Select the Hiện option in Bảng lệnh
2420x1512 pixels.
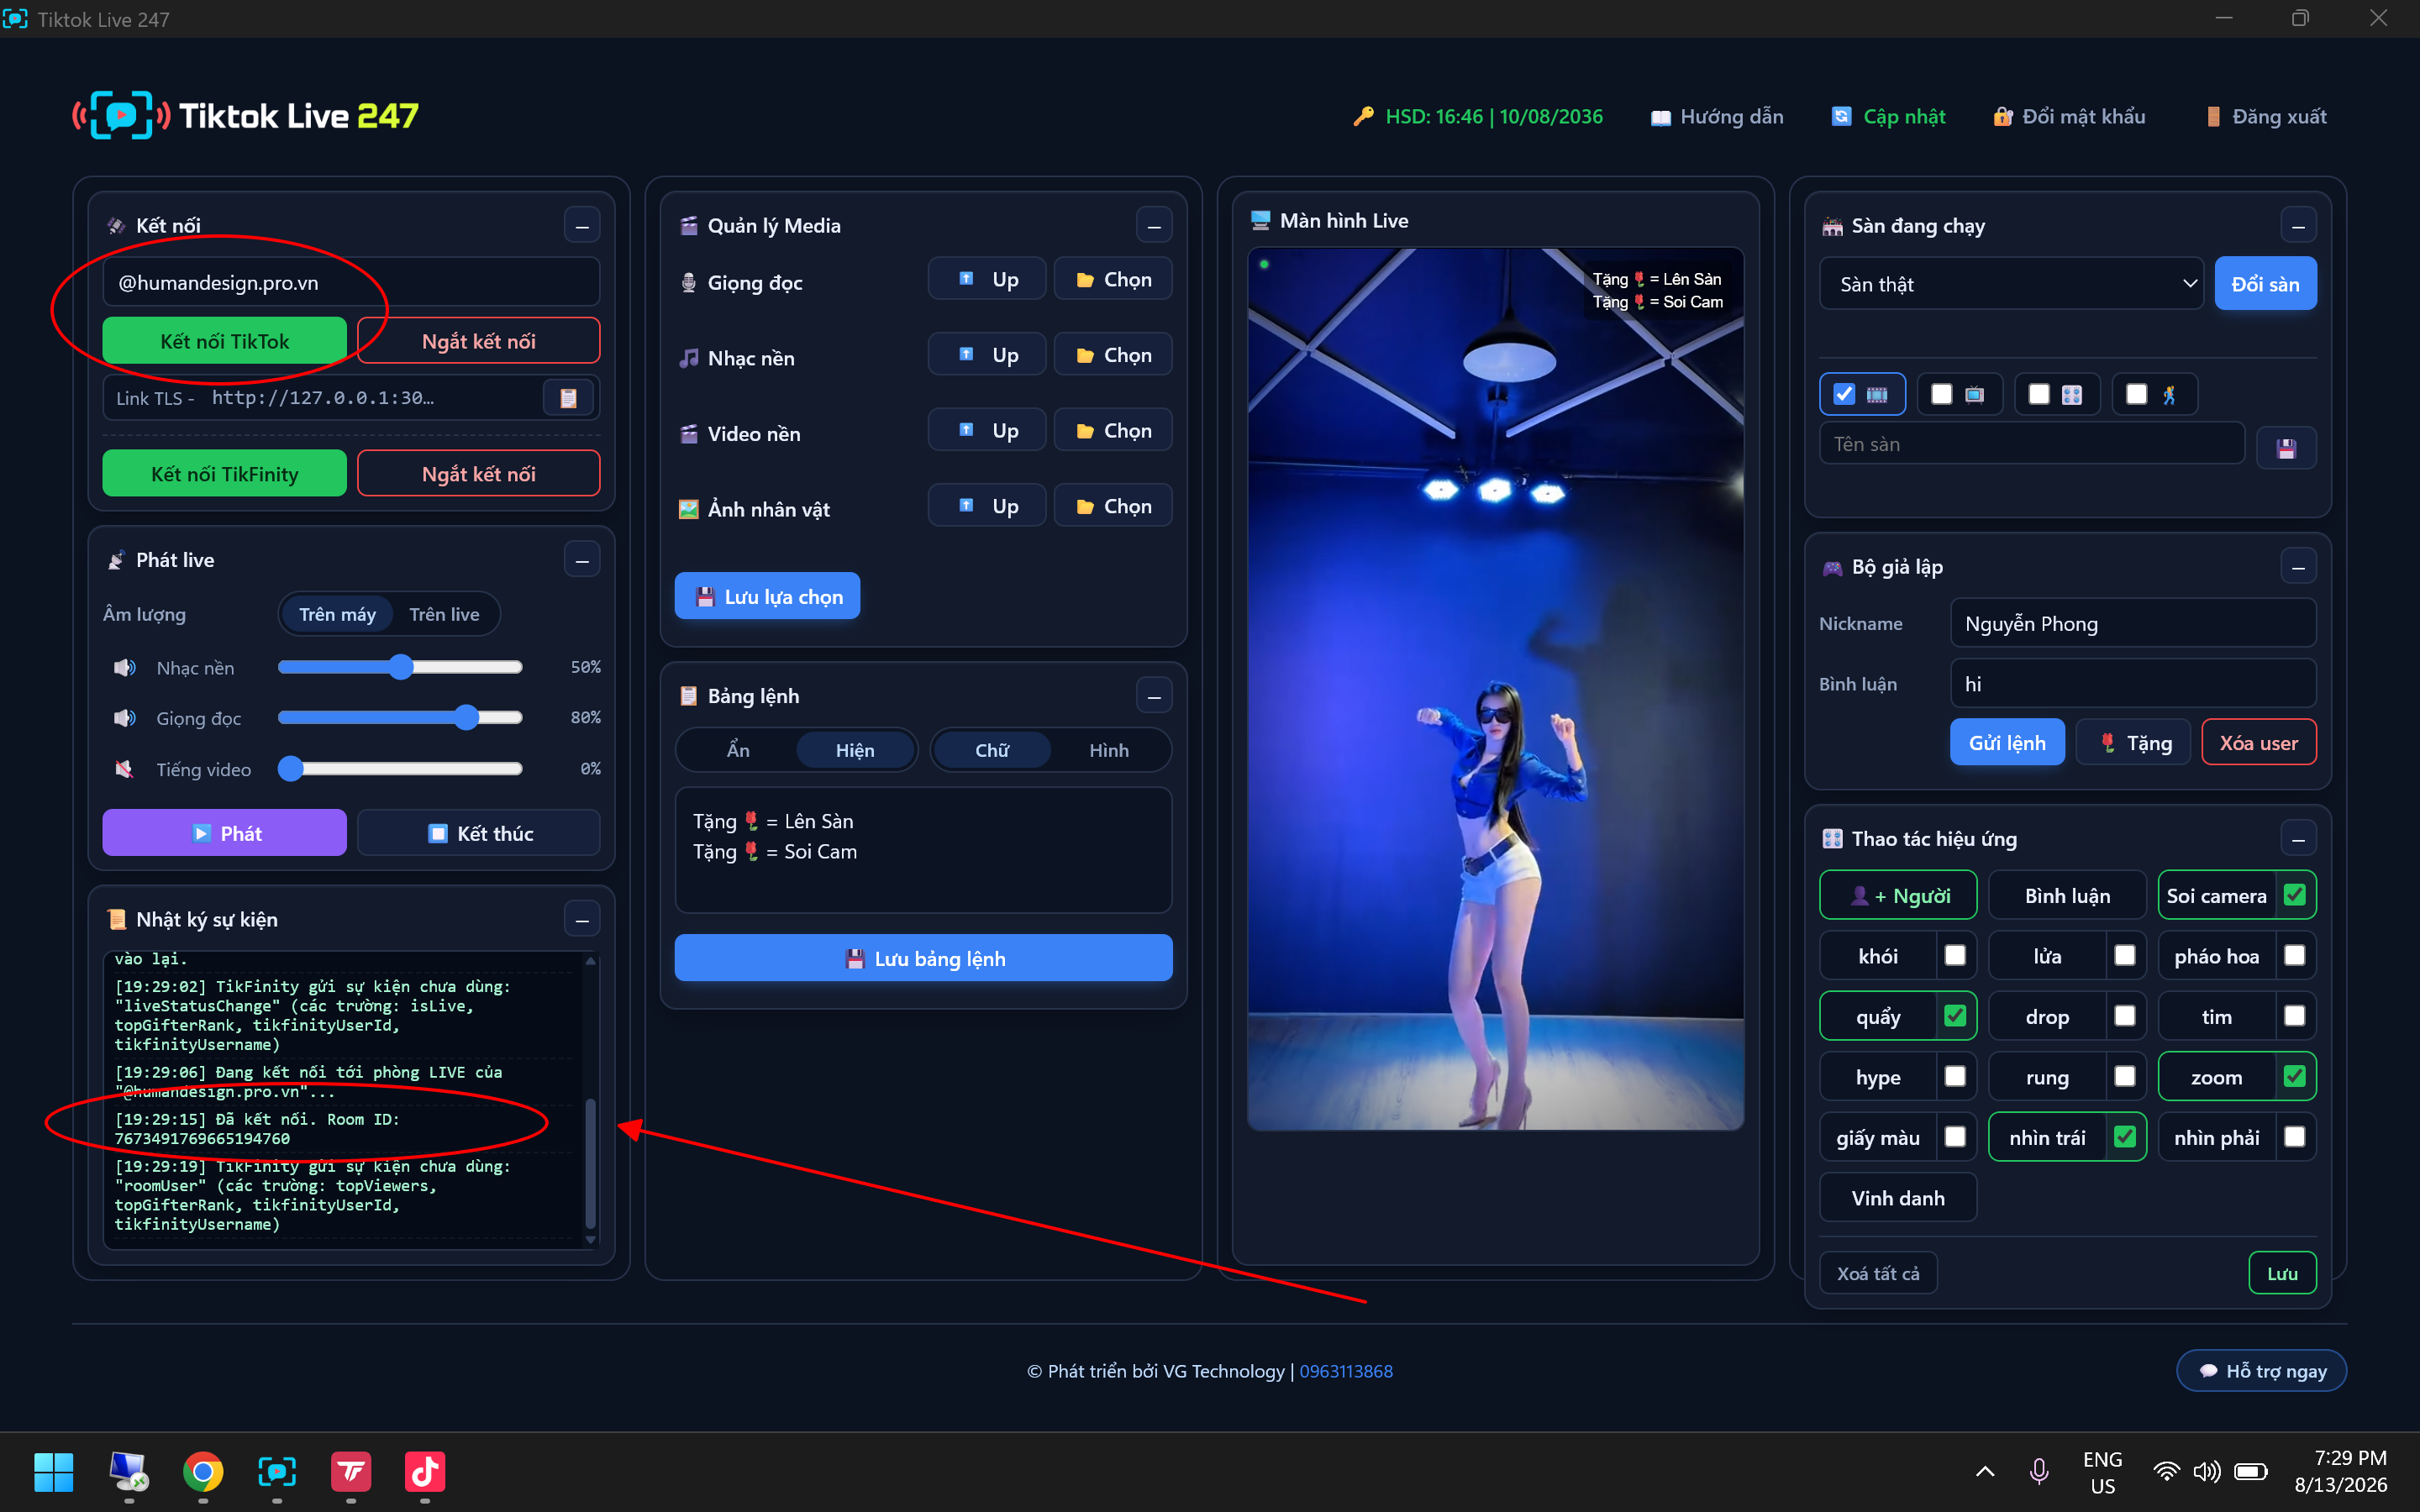point(855,750)
